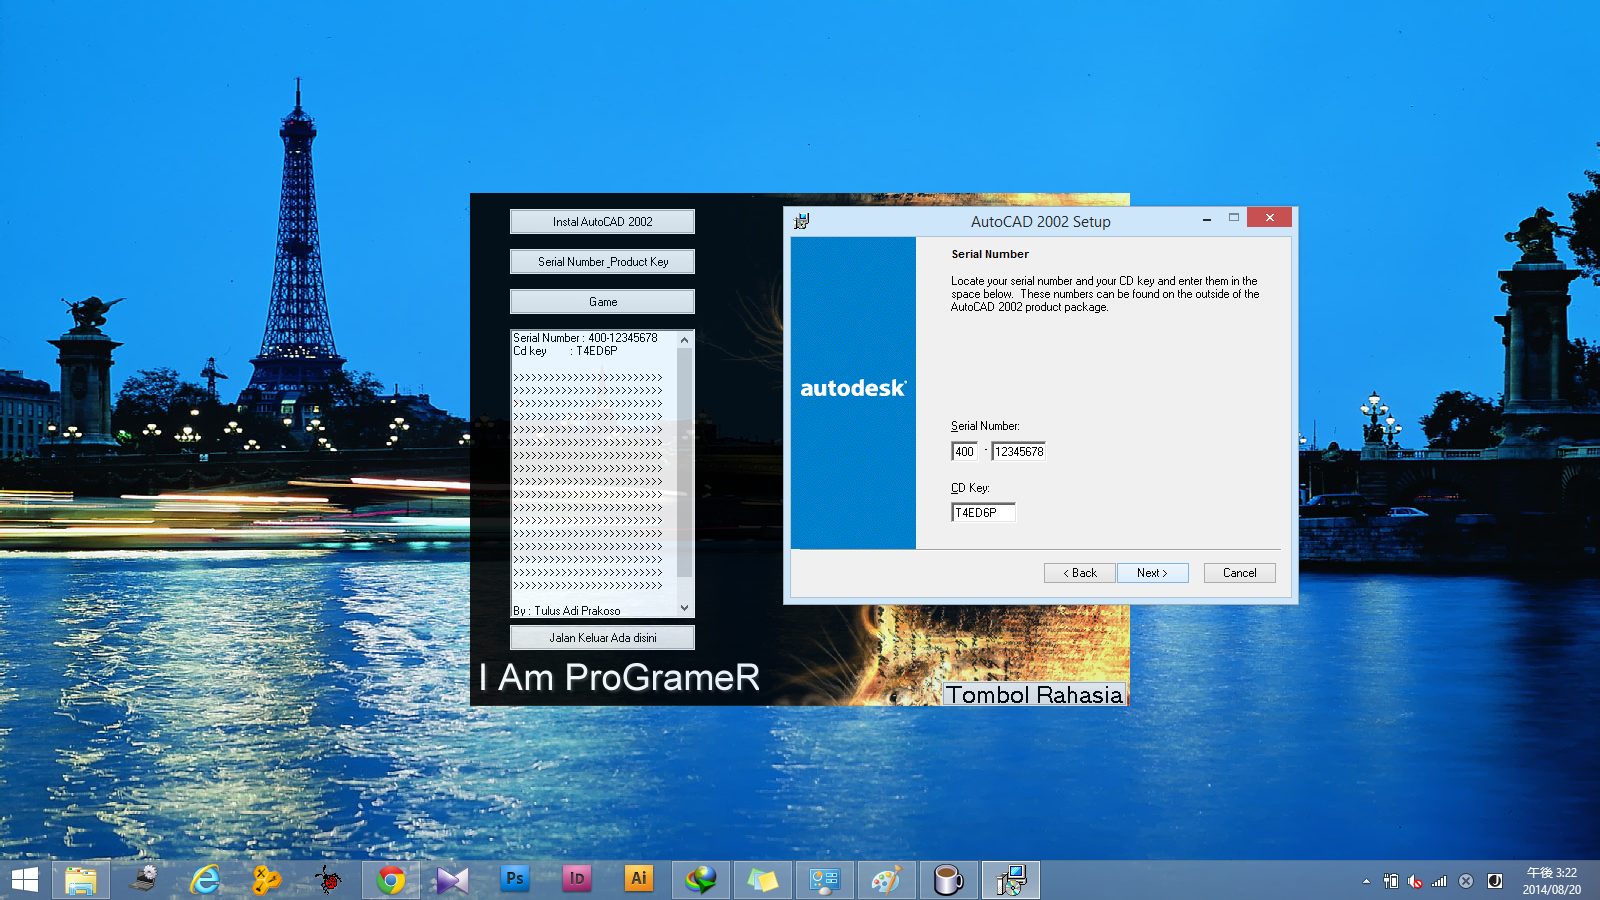Open File Explorer from the taskbar
The image size is (1600, 900).
(x=81, y=880)
